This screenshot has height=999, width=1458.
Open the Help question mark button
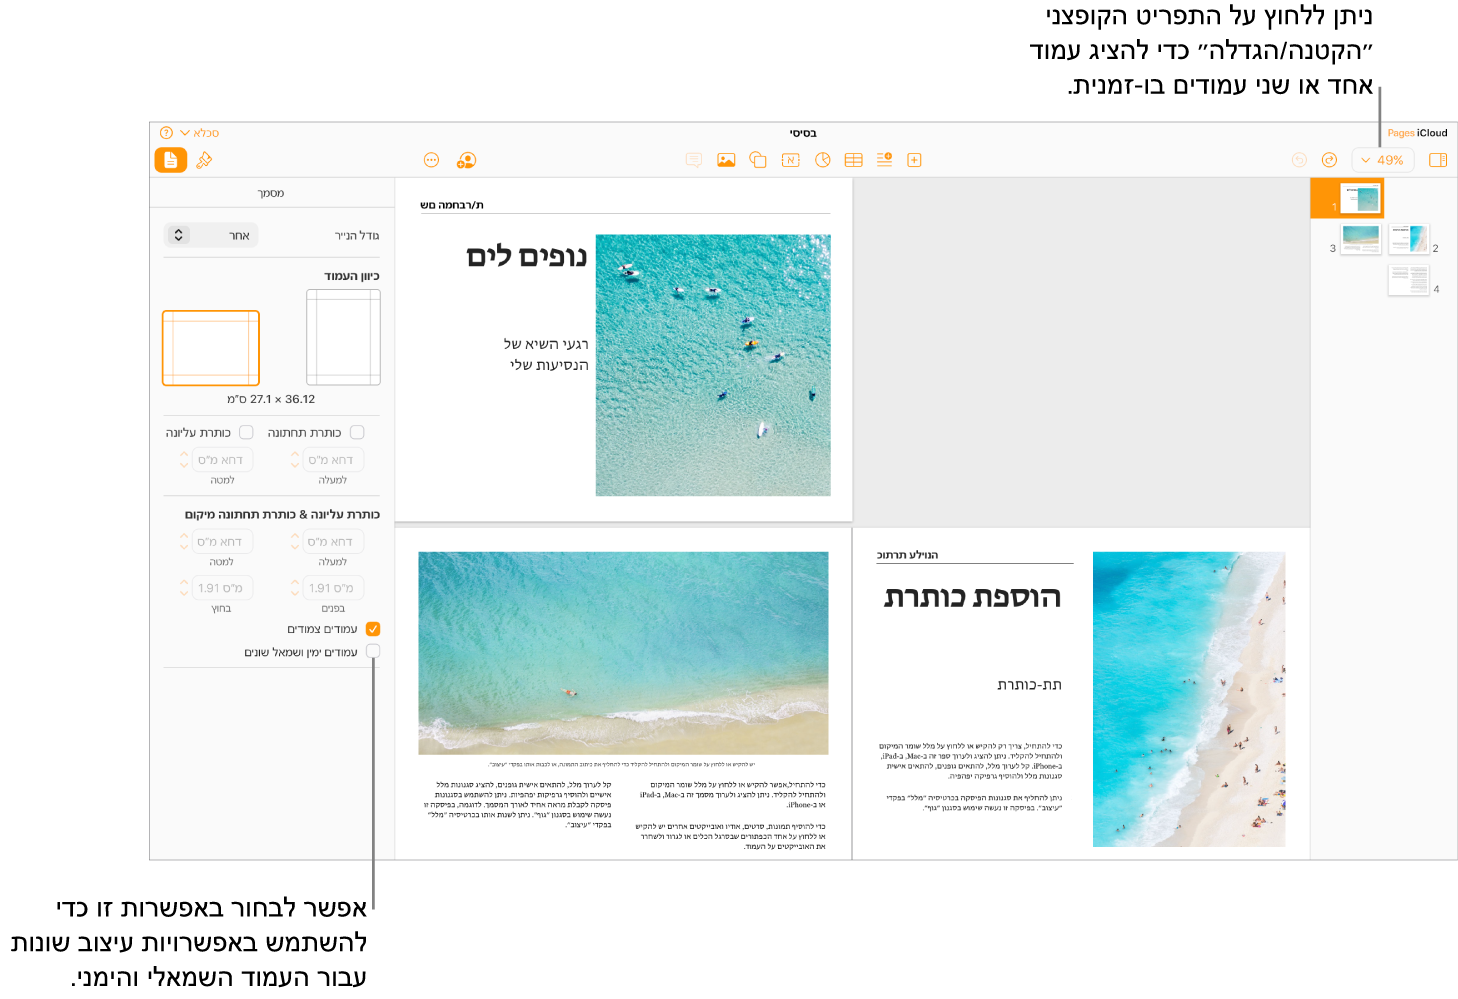click(x=165, y=132)
